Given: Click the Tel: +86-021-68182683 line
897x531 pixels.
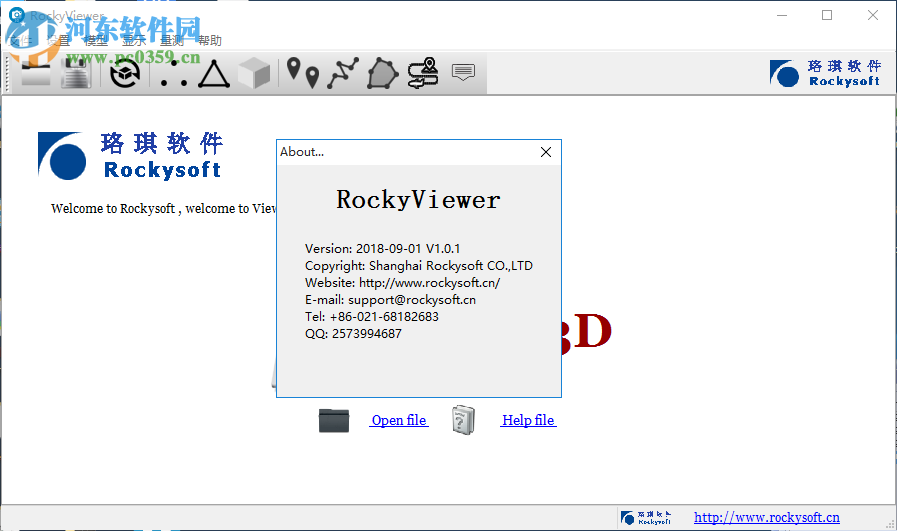Looking at the screenshot, I should 372,317.
